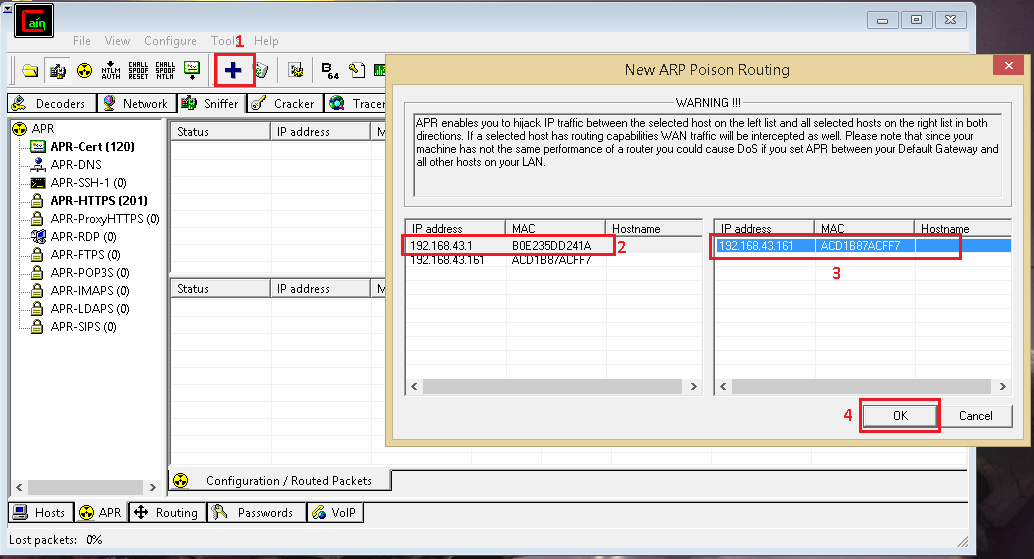Viewport: 1034px width, 559px height.
Task: Toggle the Start/Stop APR radiation icon
Action: point(84,70)
